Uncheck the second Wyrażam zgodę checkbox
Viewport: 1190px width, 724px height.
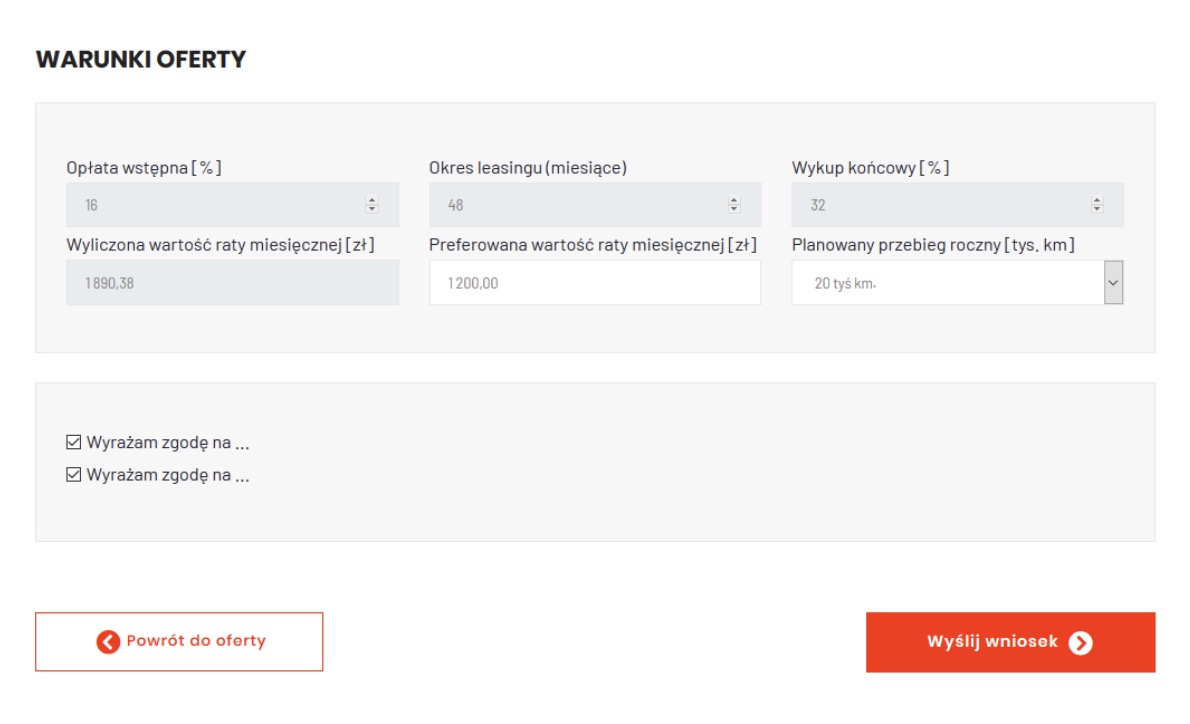(73, 475)
